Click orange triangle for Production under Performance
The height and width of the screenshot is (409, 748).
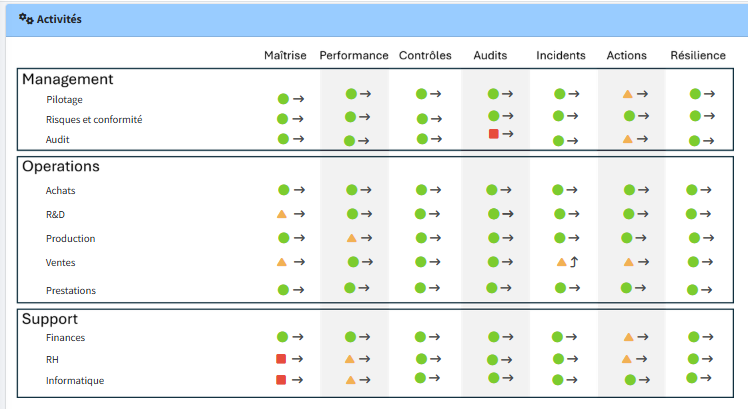[351, 238]
